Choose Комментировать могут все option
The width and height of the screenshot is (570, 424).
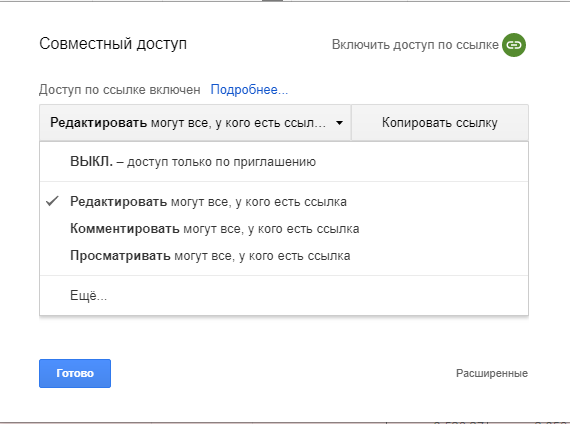tap(284, 229)
